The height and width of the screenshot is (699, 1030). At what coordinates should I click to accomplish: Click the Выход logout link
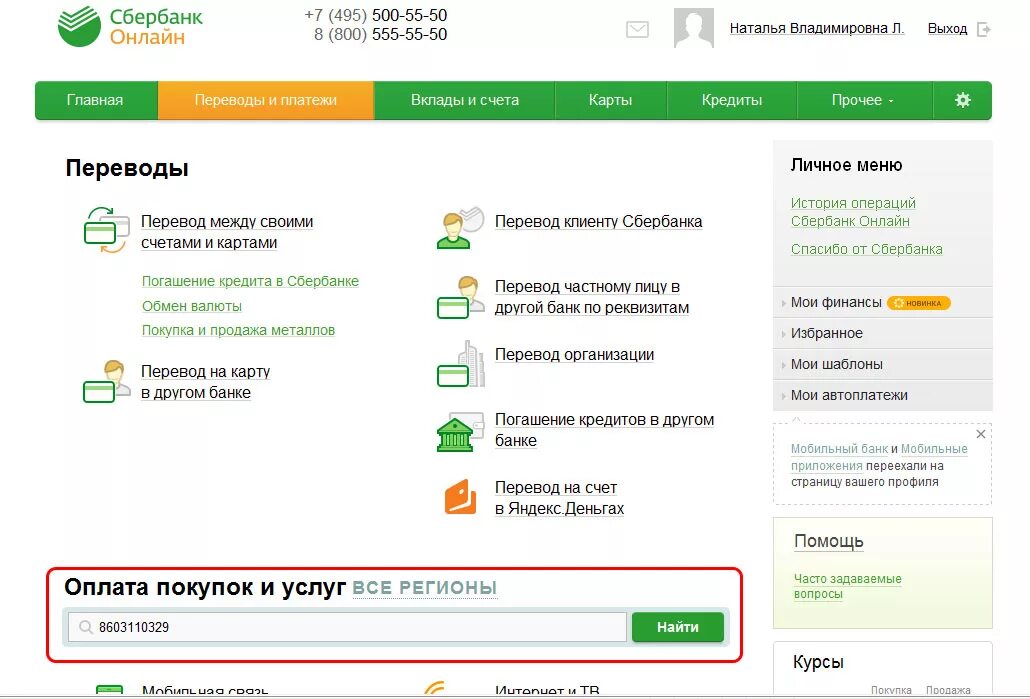pyautogui.click(x=947, y=28)
